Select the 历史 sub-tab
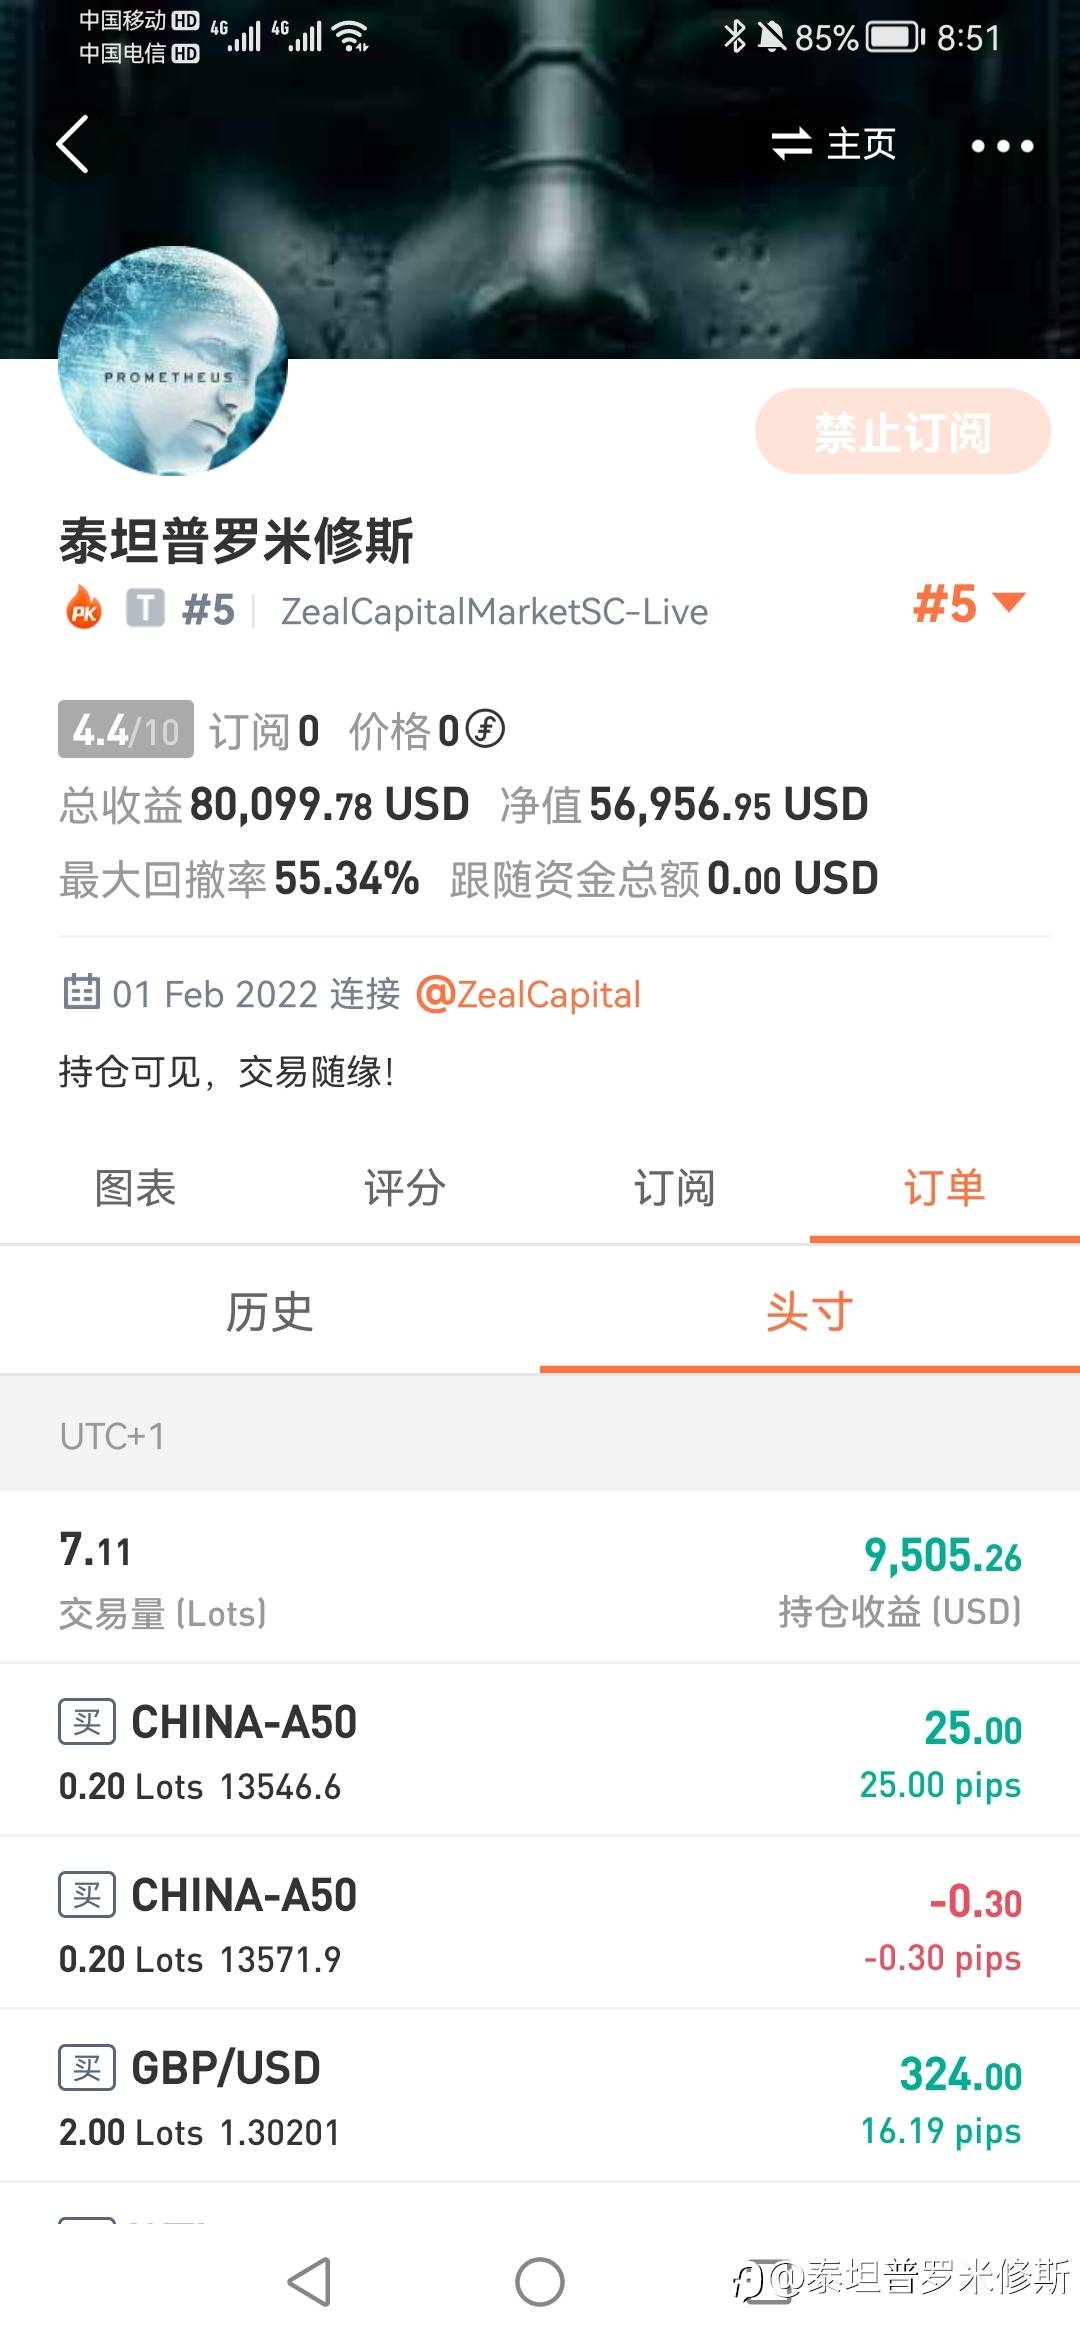The image size is (1080, 2340). pos(270,1312)
